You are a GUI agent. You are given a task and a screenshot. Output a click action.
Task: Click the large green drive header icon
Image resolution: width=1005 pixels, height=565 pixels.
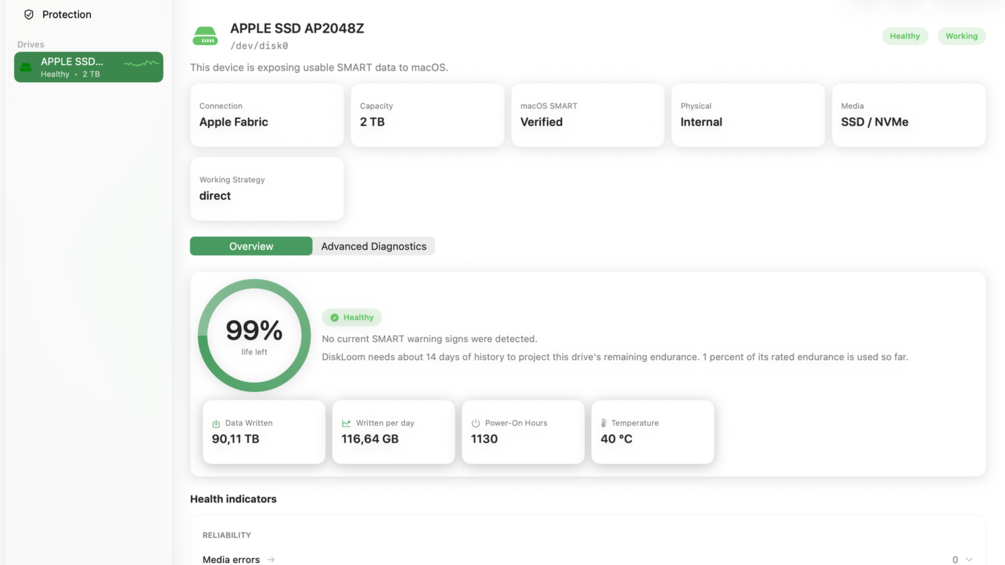[x=205, y=36]
